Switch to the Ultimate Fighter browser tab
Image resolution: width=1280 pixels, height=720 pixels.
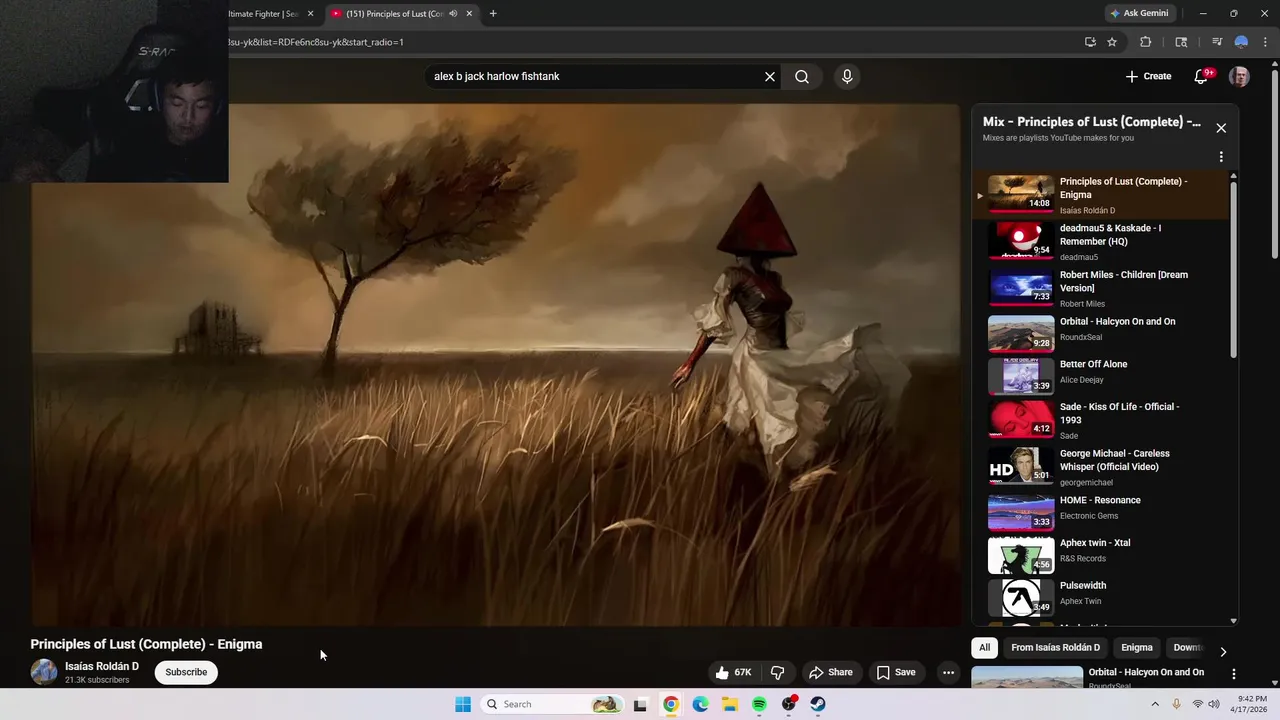tap(263, 14)
